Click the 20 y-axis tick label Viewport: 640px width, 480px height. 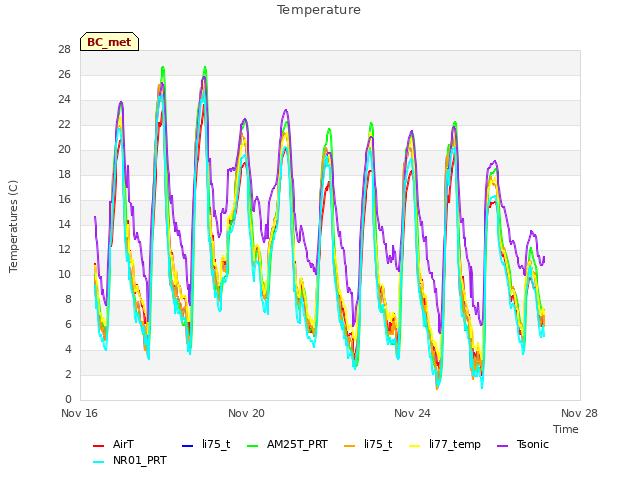pos(64,150)
